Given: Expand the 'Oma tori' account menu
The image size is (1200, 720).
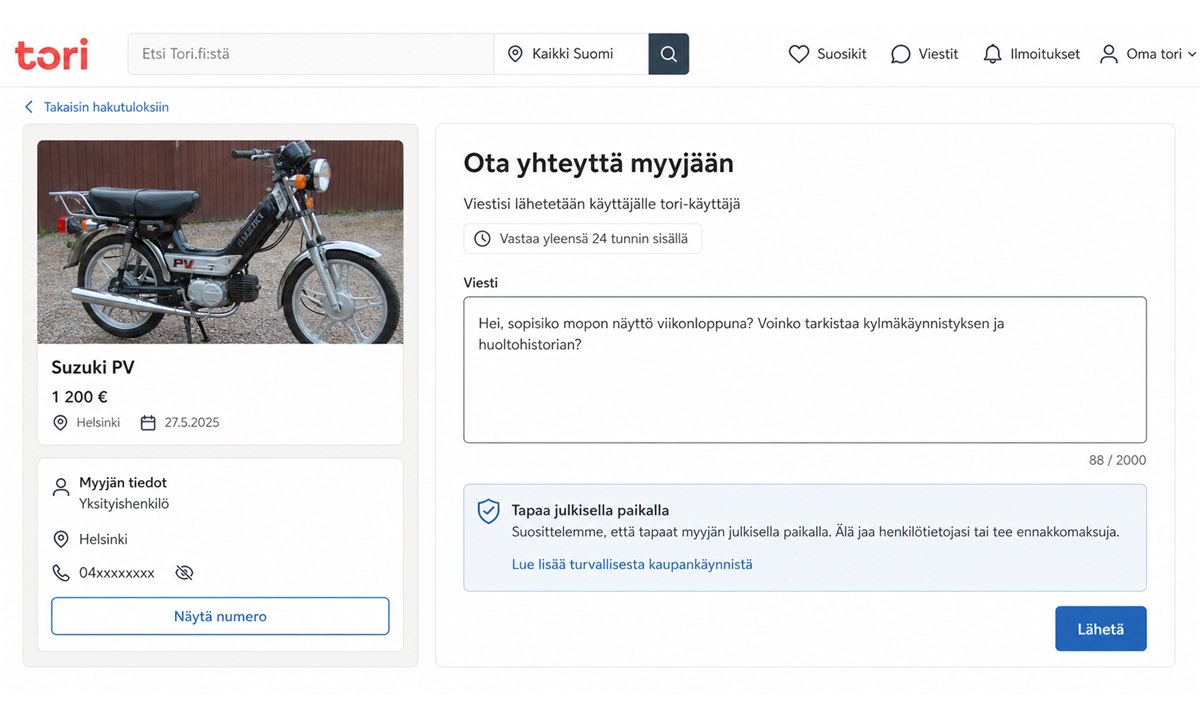Looking at the screenshot, I should coord(1148,54).
